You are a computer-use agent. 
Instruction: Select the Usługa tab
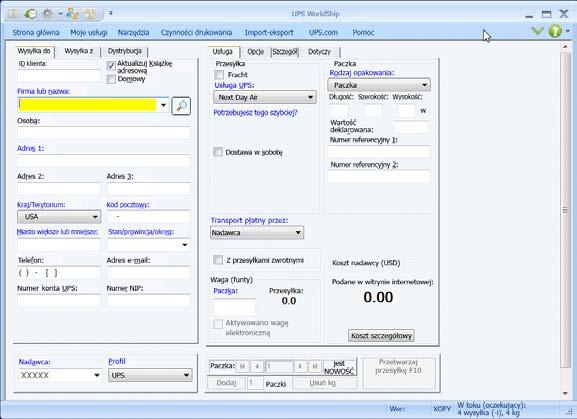click(223, 52)
